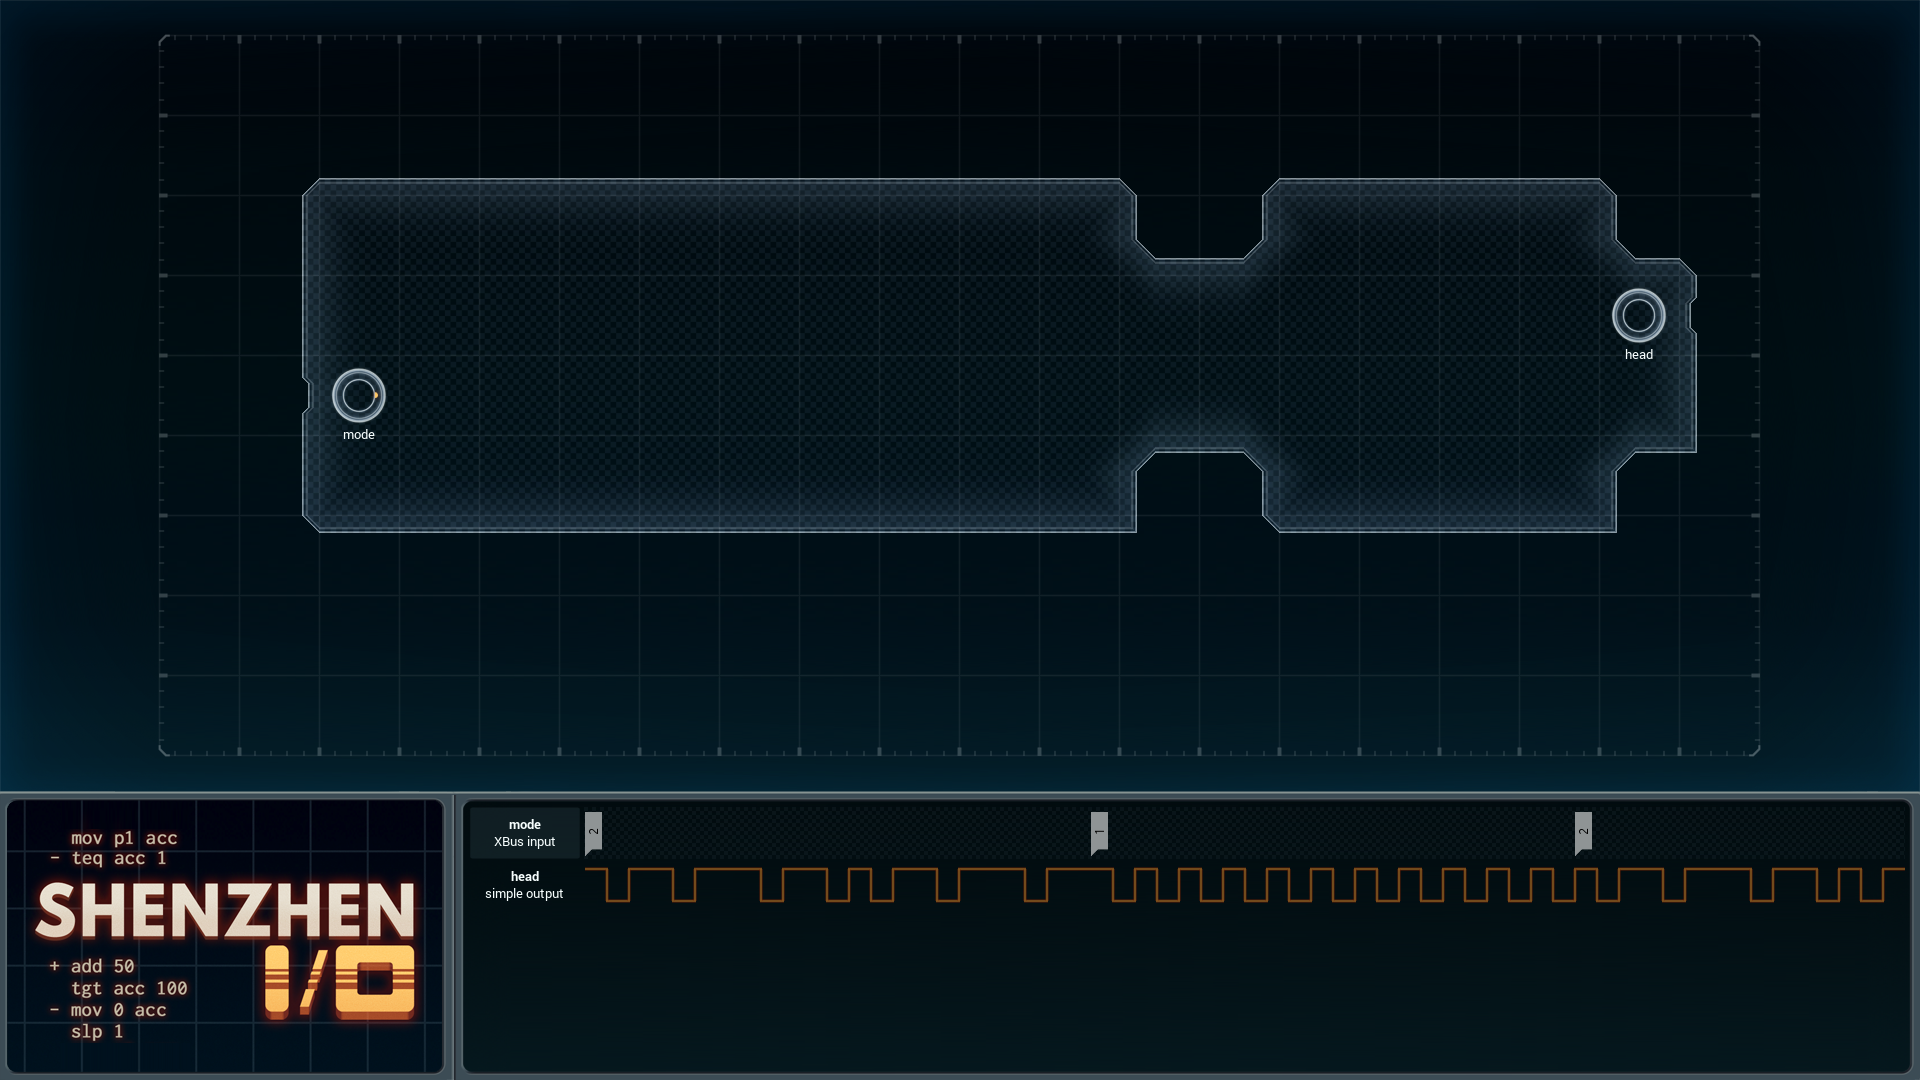Select the last mode marker labeled 2

1583,833
